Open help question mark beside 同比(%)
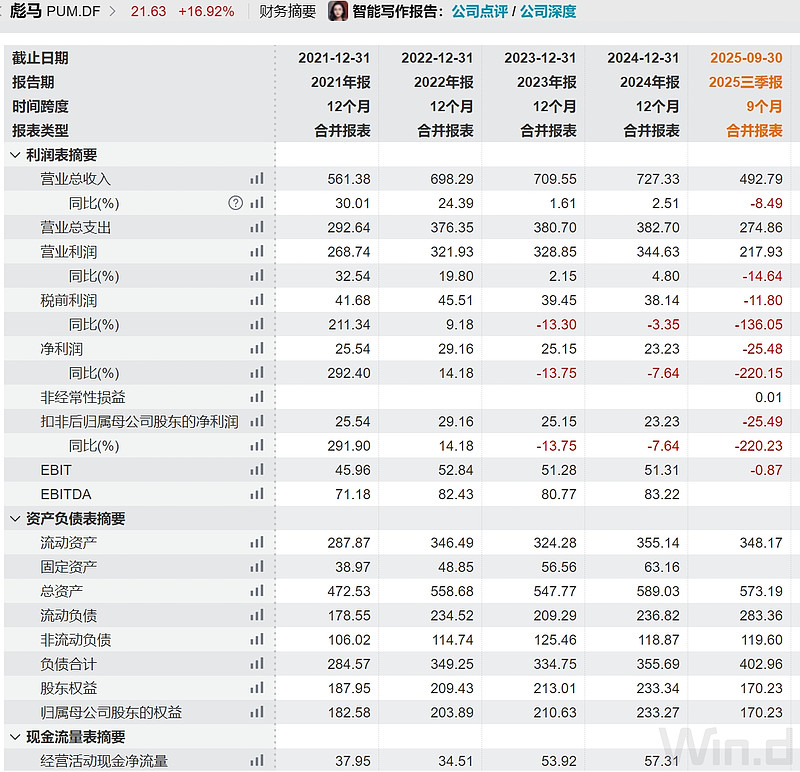Image resolution: width=800 pixels, height=772 pixels. click(235, 203)
